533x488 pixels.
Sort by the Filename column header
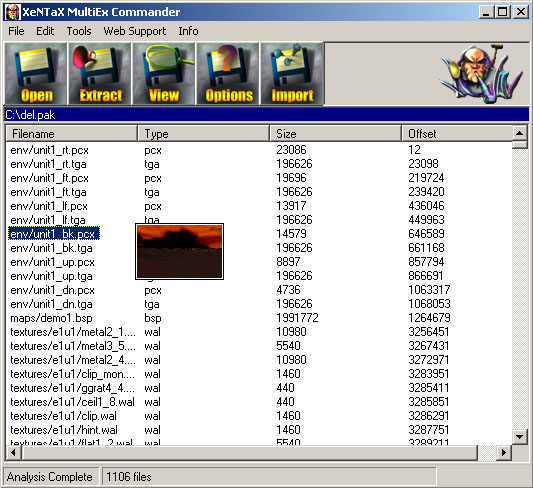tap(71, 134)
